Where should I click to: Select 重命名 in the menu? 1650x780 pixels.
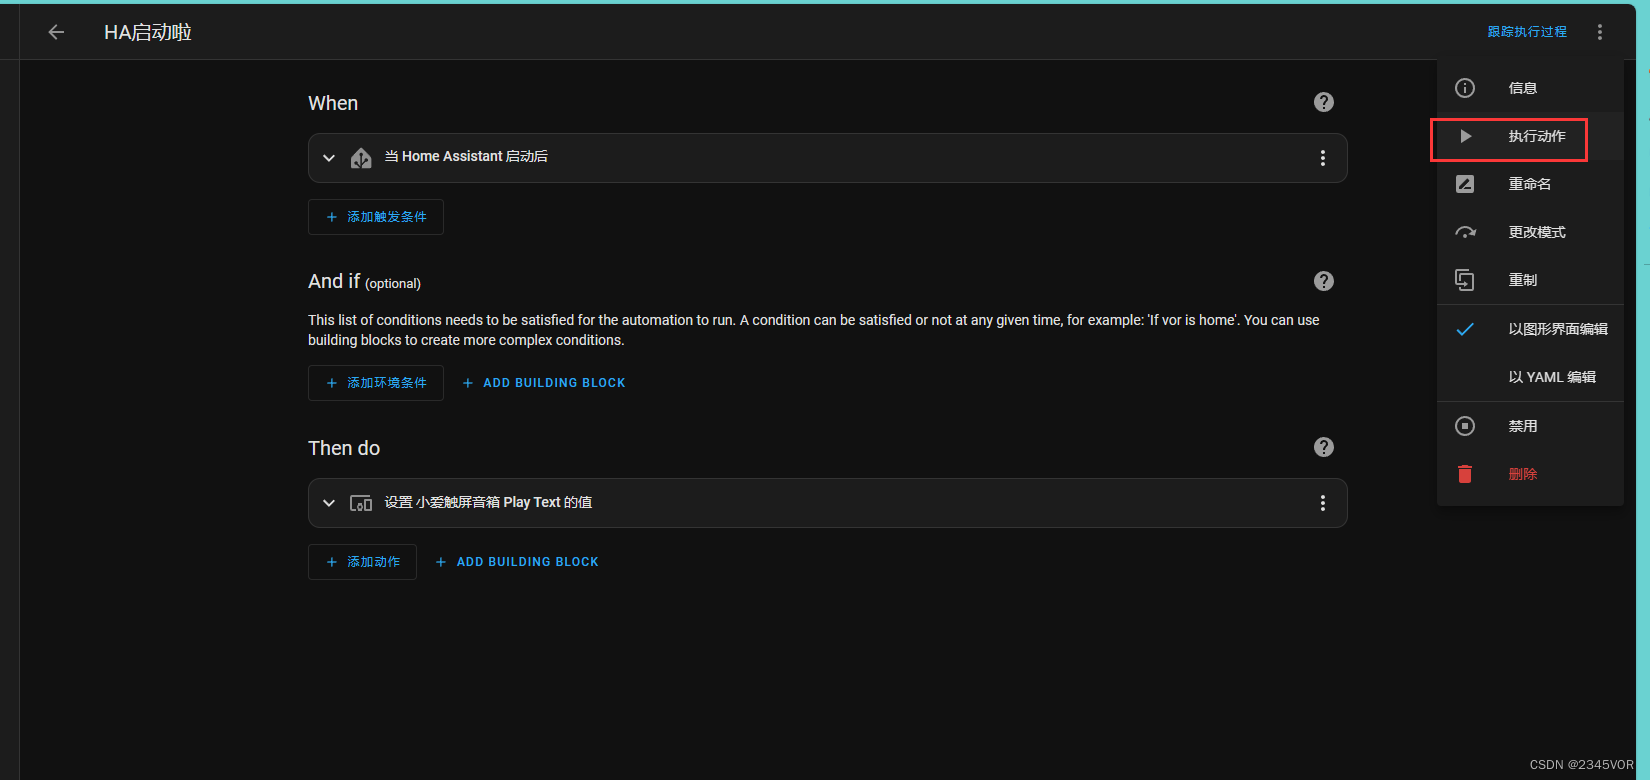(x=1530, y=184)
